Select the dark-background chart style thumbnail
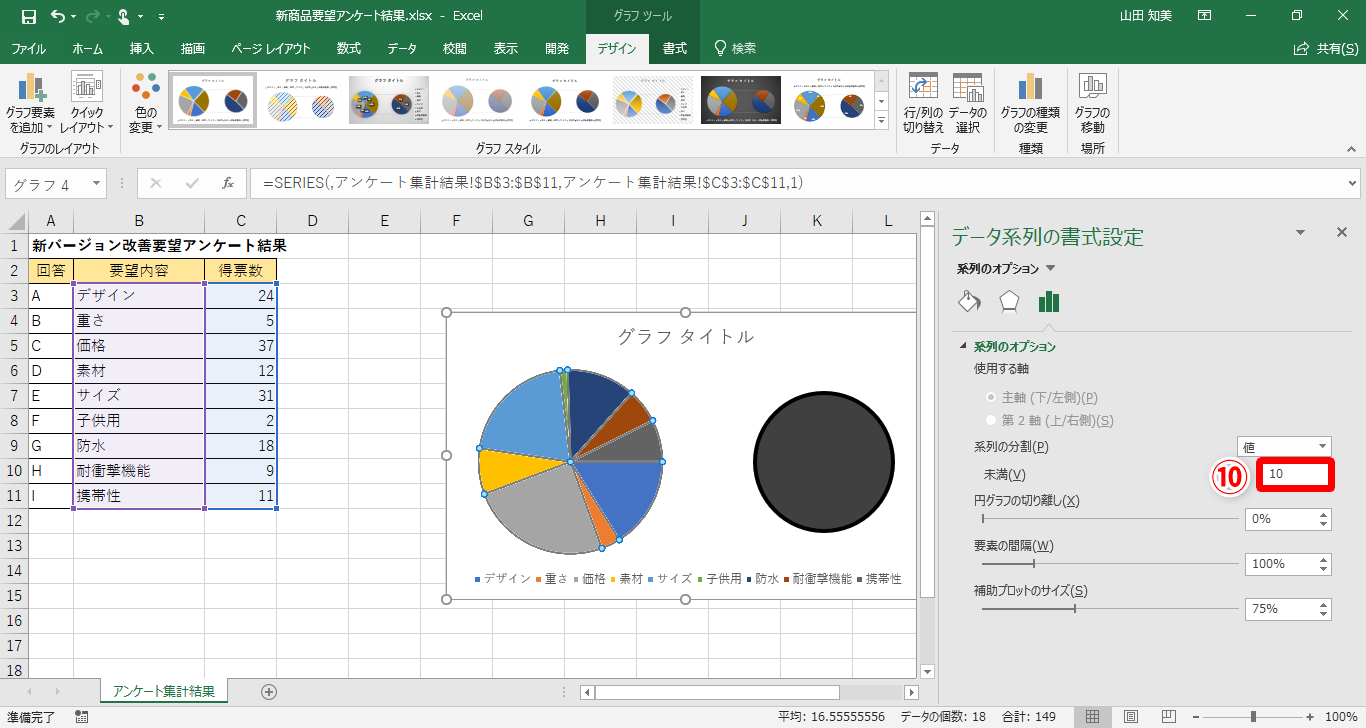The image size is (1366, 728). 741,99
